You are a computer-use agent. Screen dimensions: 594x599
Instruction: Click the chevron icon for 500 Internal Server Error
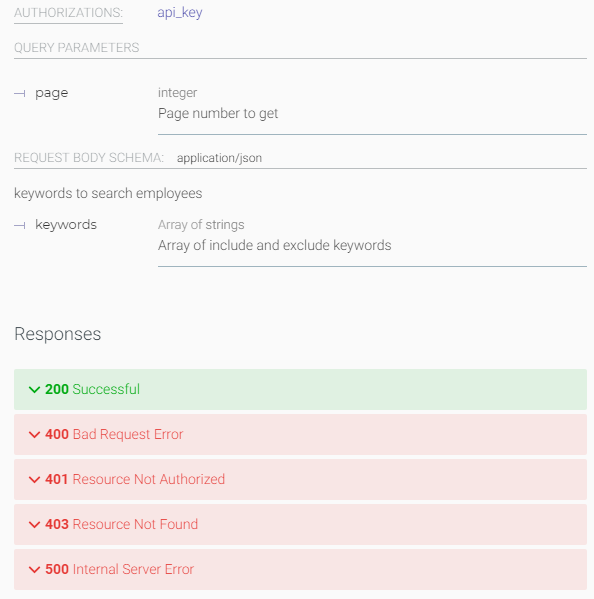pos(34,570)
